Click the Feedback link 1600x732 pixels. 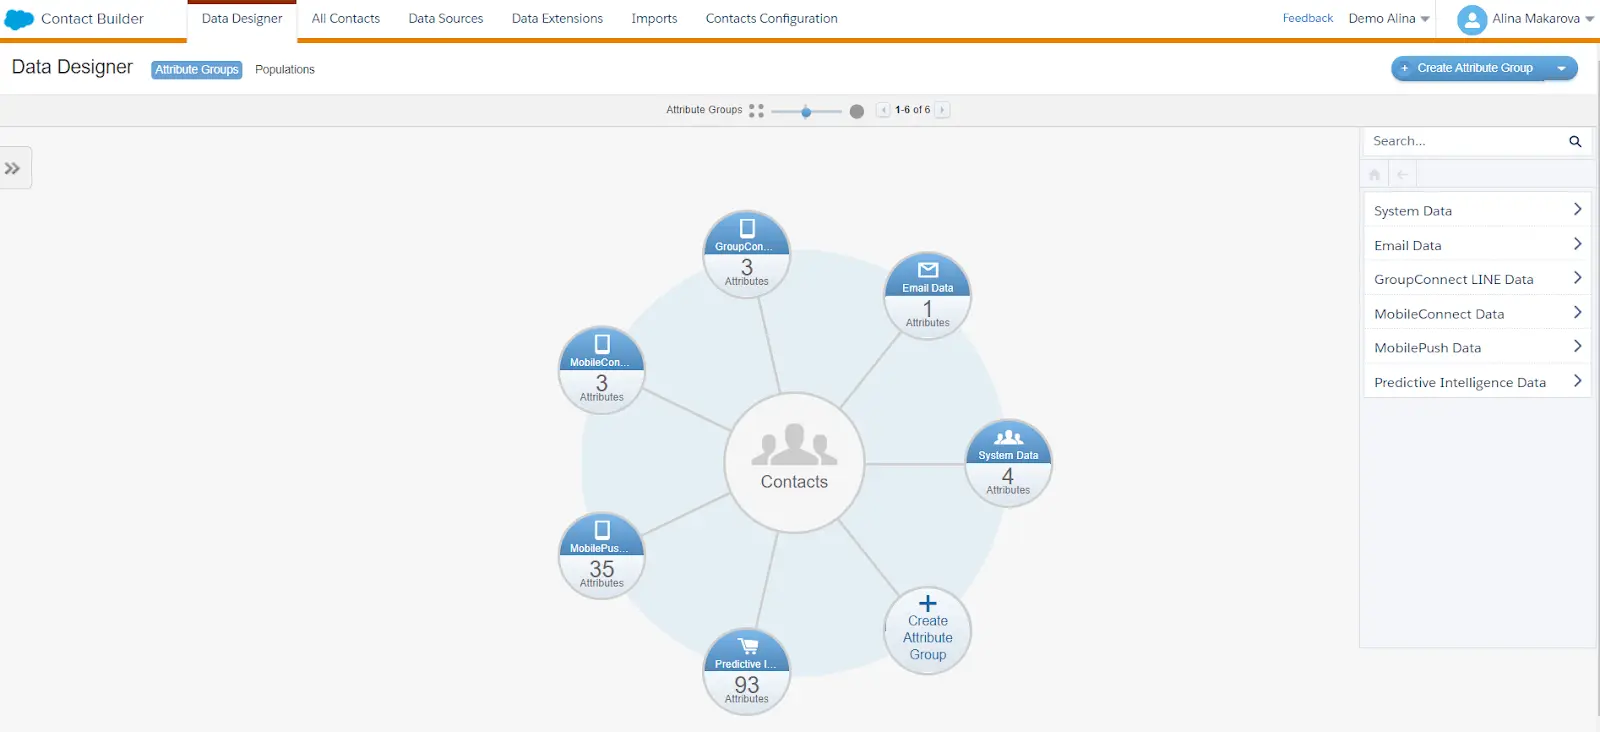(x=1307, y=19)
